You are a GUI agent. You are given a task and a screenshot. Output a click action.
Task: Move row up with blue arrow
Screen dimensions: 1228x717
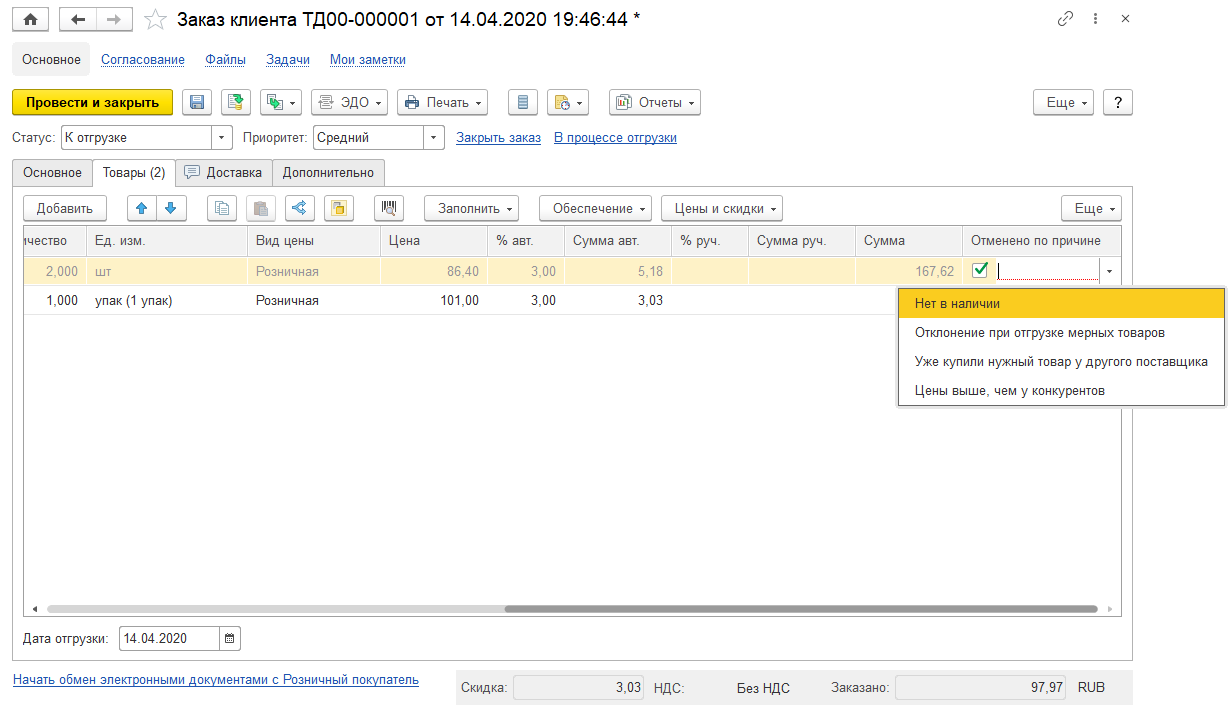pyautogui.click(x=142, y=208)
